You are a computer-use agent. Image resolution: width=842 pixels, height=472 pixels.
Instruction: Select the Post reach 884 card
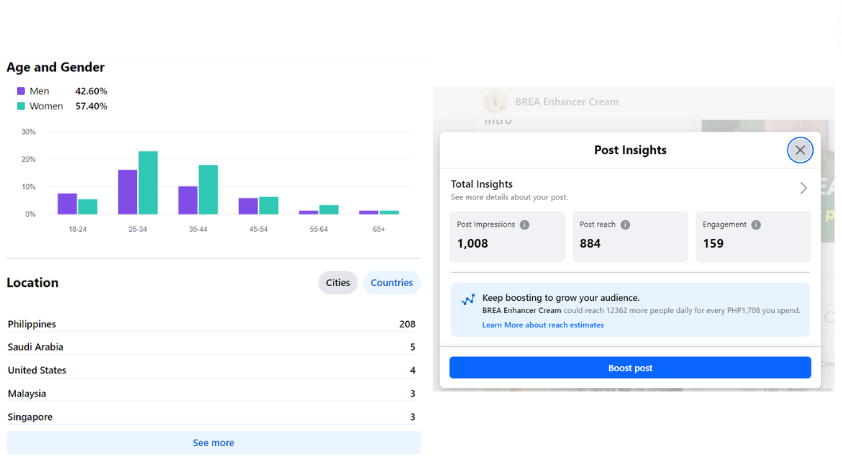point(630,237)
